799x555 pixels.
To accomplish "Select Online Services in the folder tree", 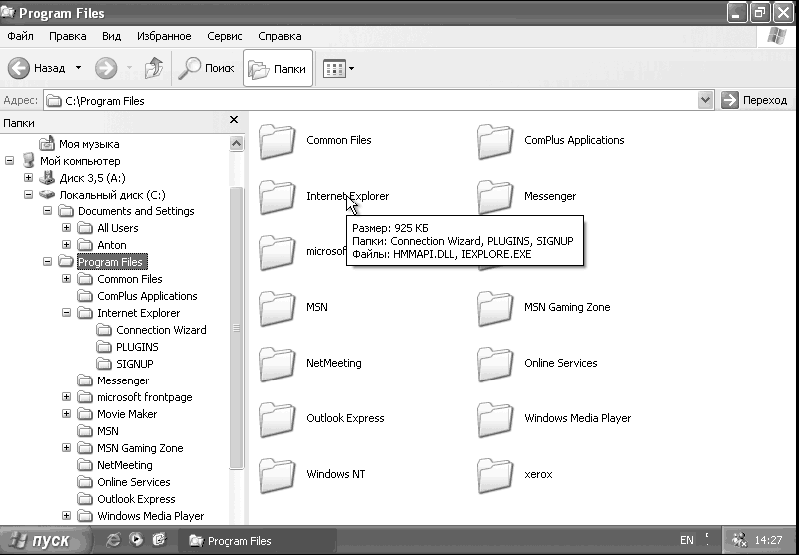I will [x=134, y=482].
